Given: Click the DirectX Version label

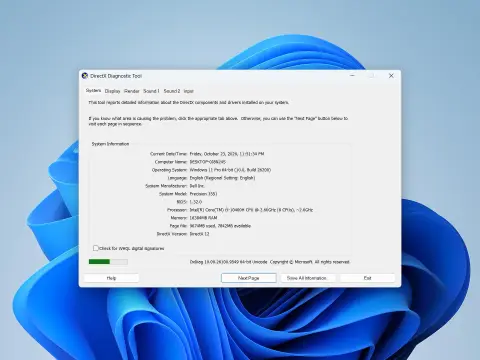Looking at the screenshot, I should pyautogui.click(x=172, y=234).
